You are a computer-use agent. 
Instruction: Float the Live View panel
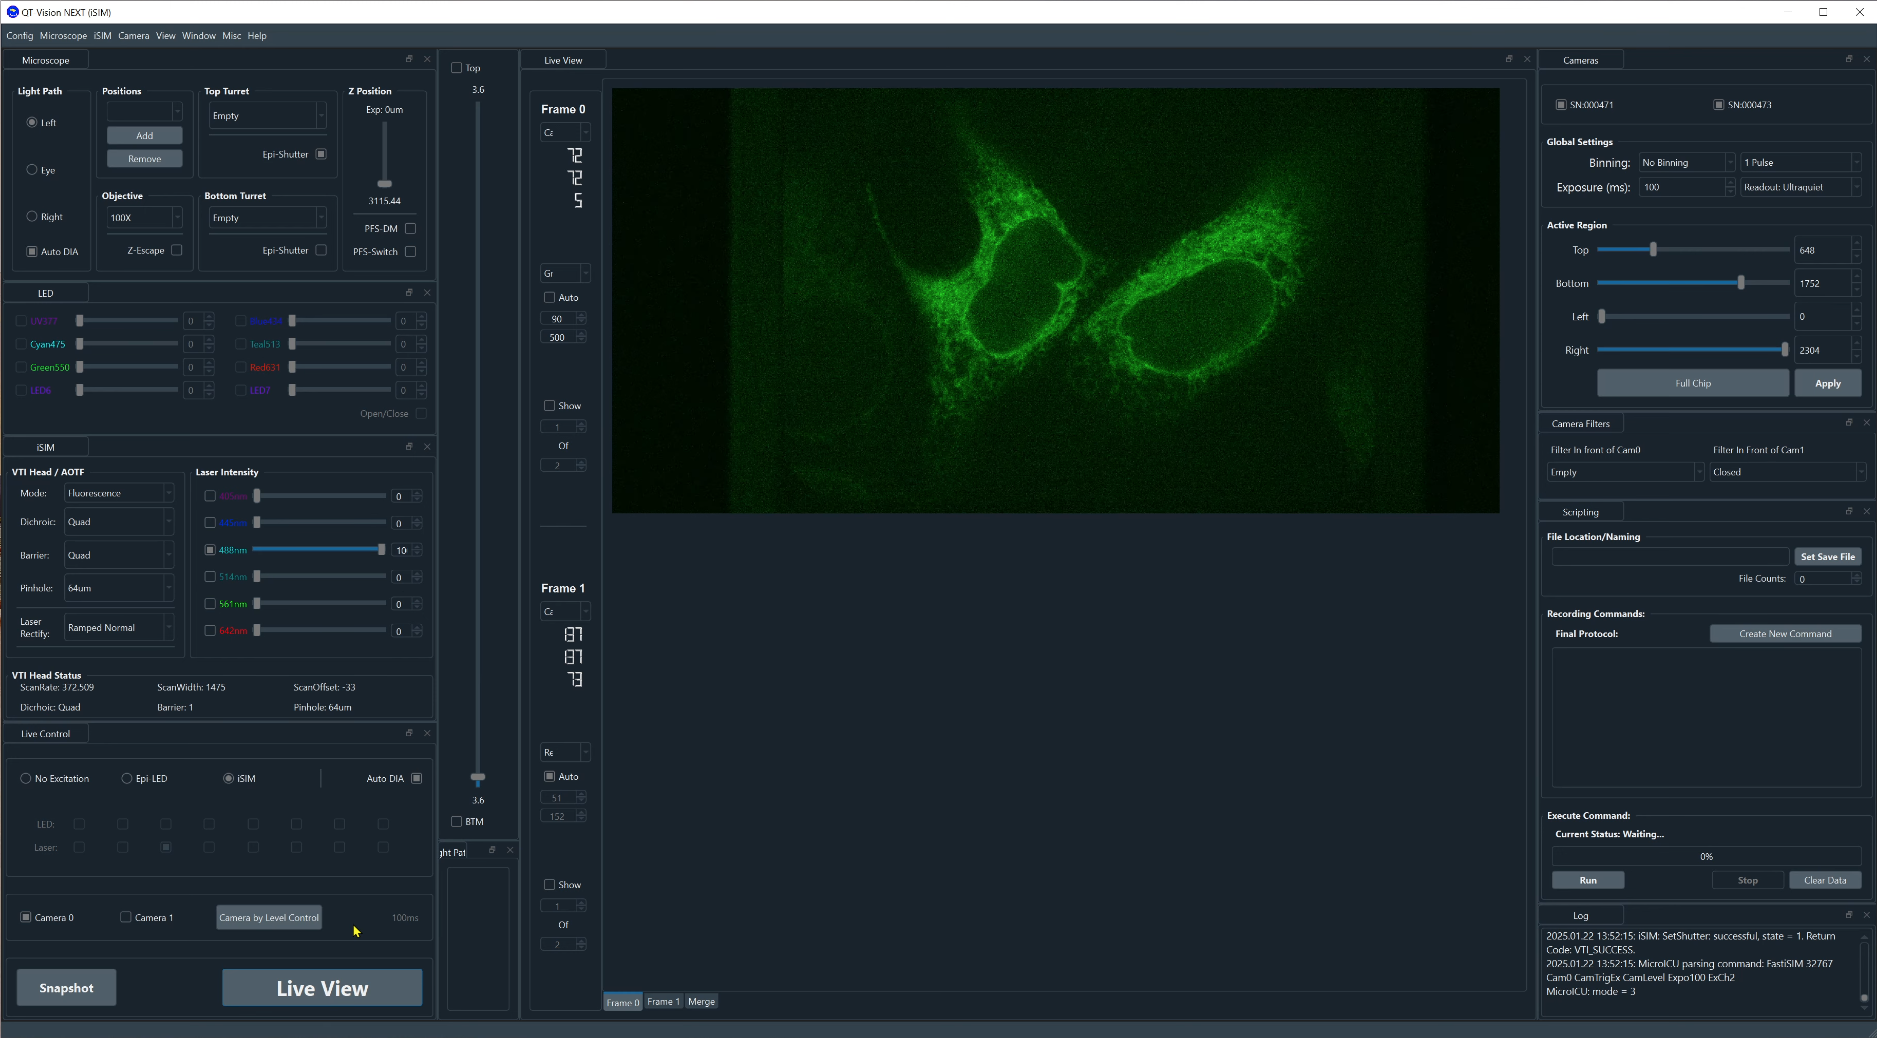[1509, 59]
